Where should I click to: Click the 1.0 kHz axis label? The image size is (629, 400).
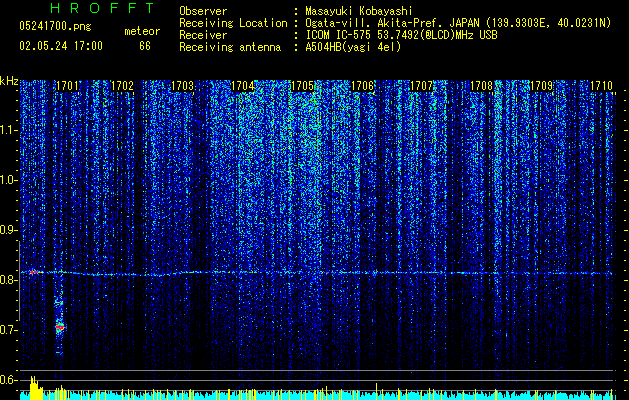(9, 180)
